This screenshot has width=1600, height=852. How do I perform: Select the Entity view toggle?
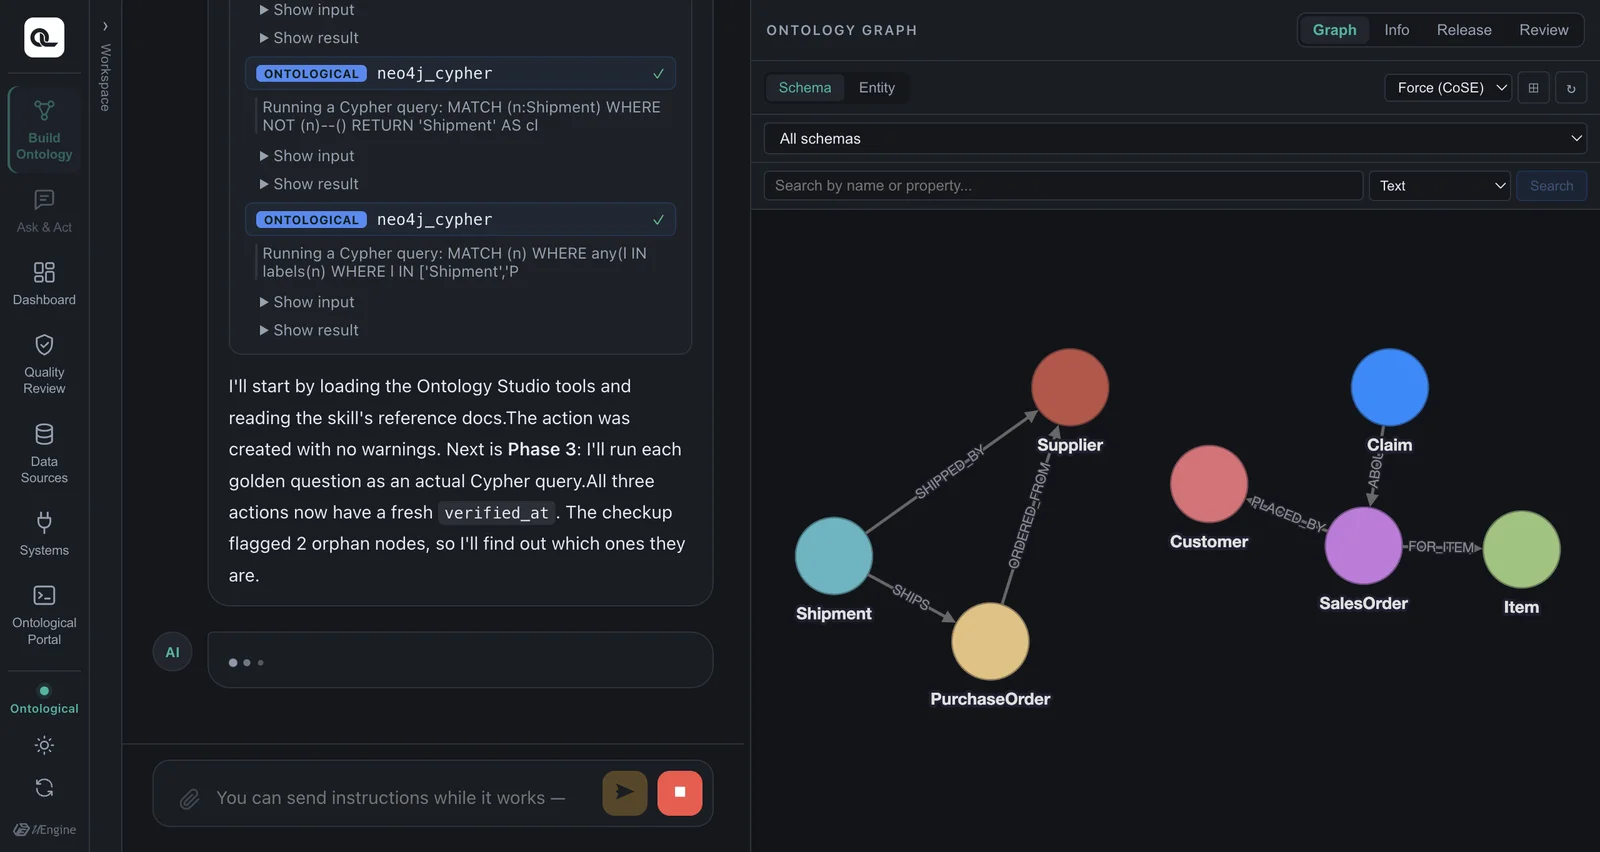877,88
